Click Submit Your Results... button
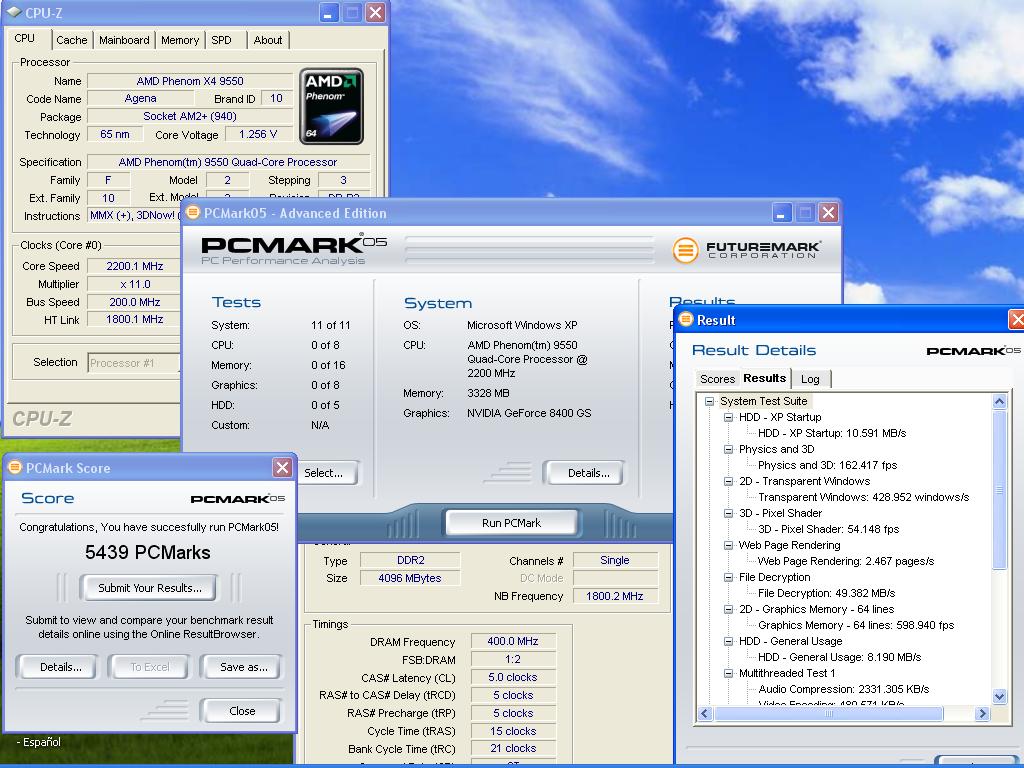The height and width of the screenshot is (768, 1024). (x=150, y=588)
